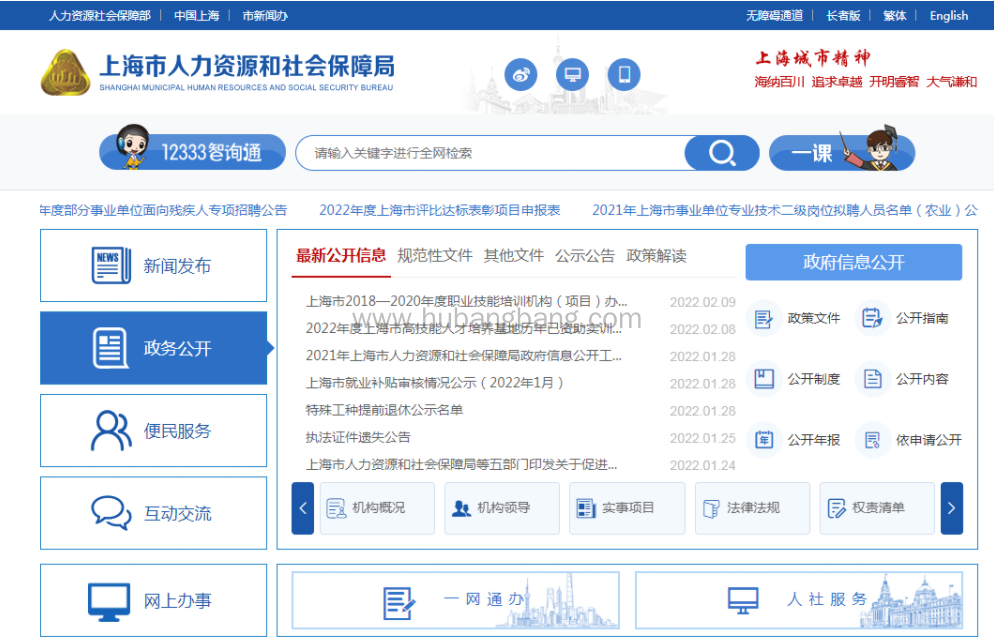Click the mobile phone version icon

tap(624, 74)
